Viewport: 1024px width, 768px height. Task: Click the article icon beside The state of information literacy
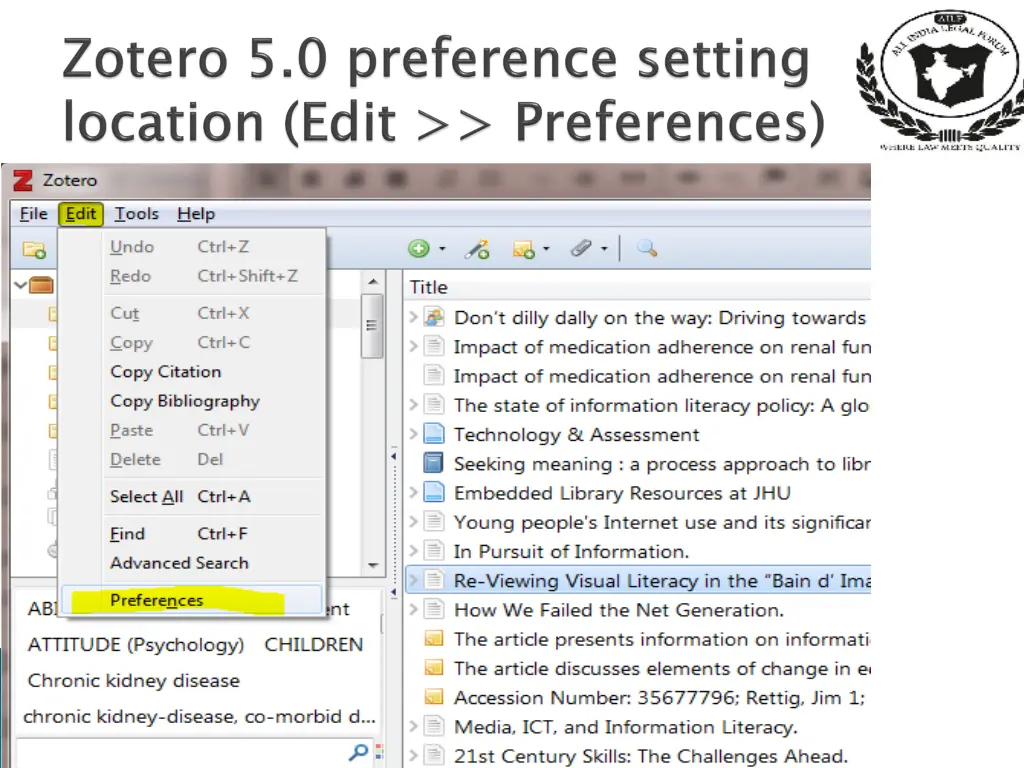434,405
